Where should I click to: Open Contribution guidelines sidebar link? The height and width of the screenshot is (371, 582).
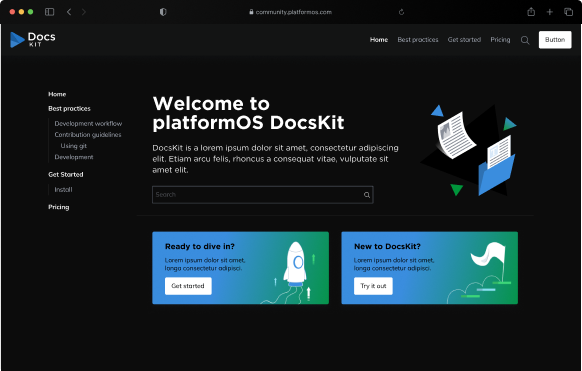pyautogui.click(x=88, y=135)
